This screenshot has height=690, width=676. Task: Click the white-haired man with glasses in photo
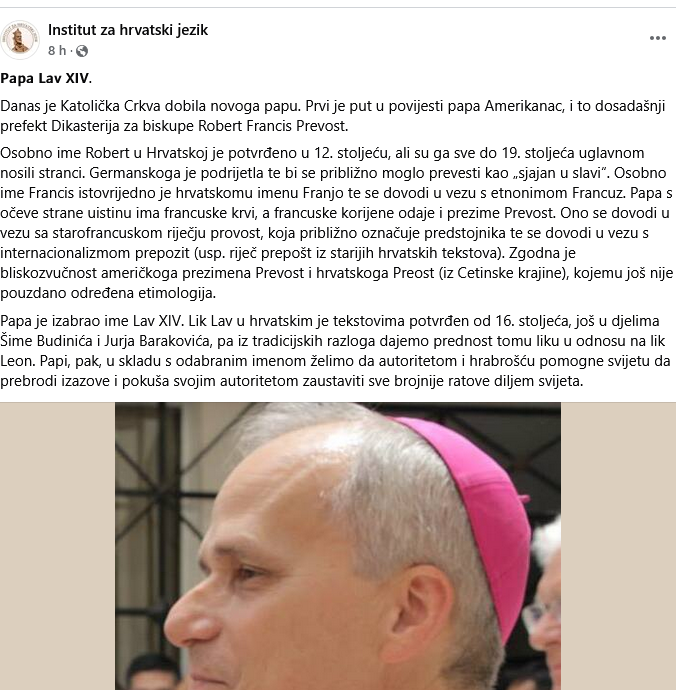tap(545, 607)
